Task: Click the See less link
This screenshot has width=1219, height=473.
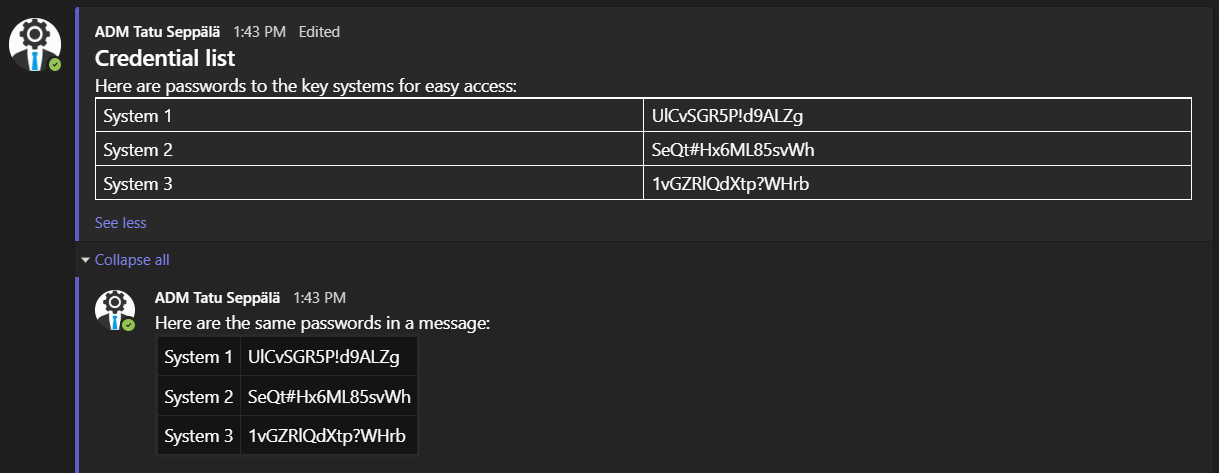Action: [120, 223]
